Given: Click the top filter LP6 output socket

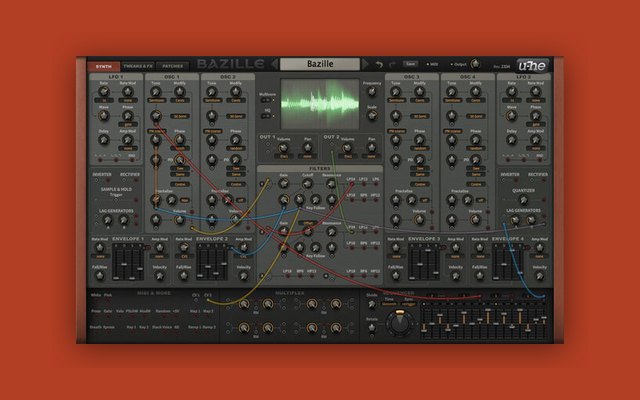Looking at the screenshot, I should coord(376,184).
